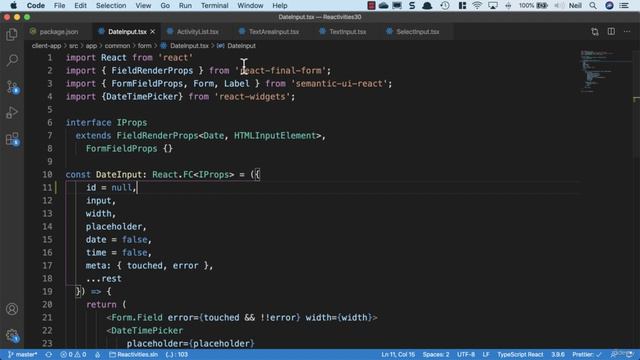The image size is (640, 360).
Task: Close the DateInput.tsx tab
Action: coord(153,31)
